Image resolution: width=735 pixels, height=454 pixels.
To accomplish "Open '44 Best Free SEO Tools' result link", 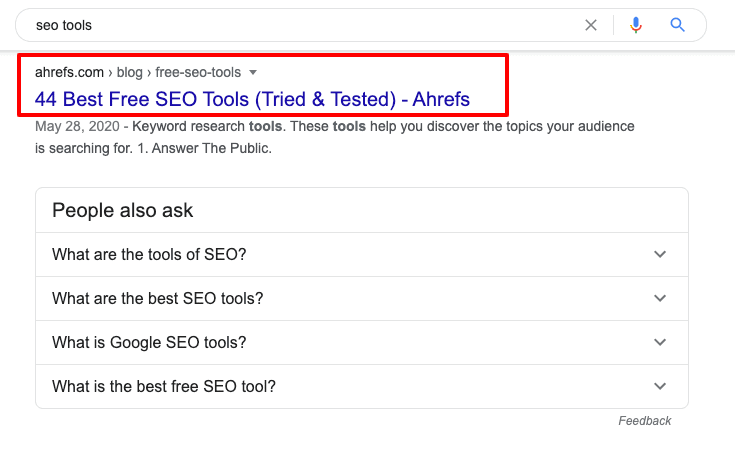I will click(x=252, y=99).
